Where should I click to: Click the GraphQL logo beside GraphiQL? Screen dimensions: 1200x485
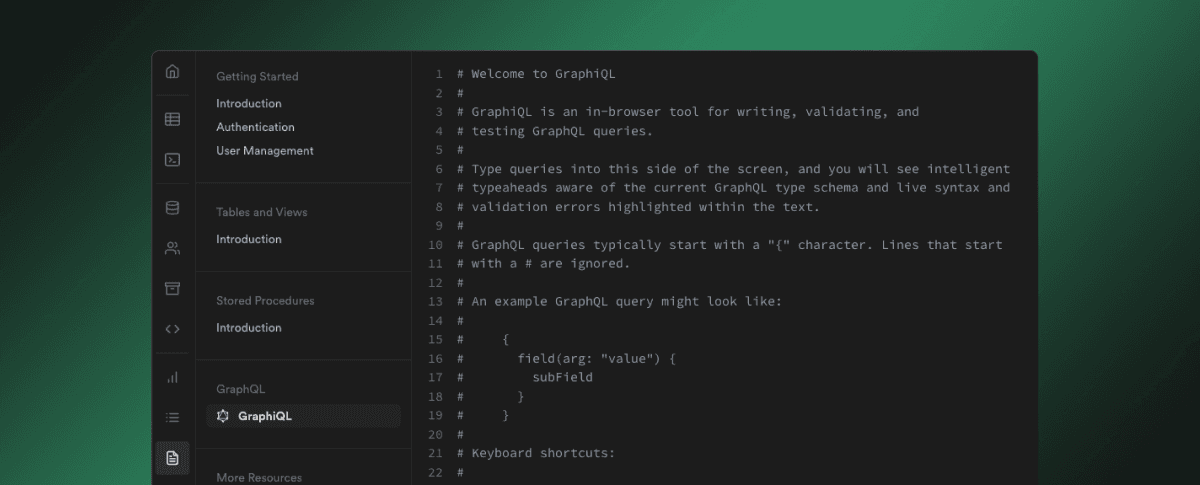(223, 416)
